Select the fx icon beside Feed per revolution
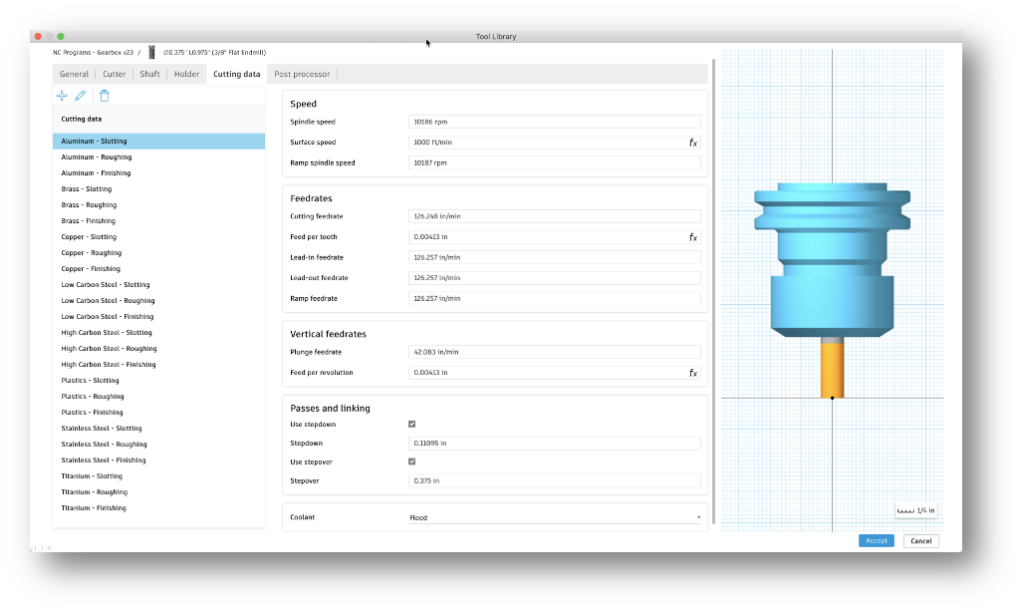Screen dimensions: 1024x614 point(693,372)
